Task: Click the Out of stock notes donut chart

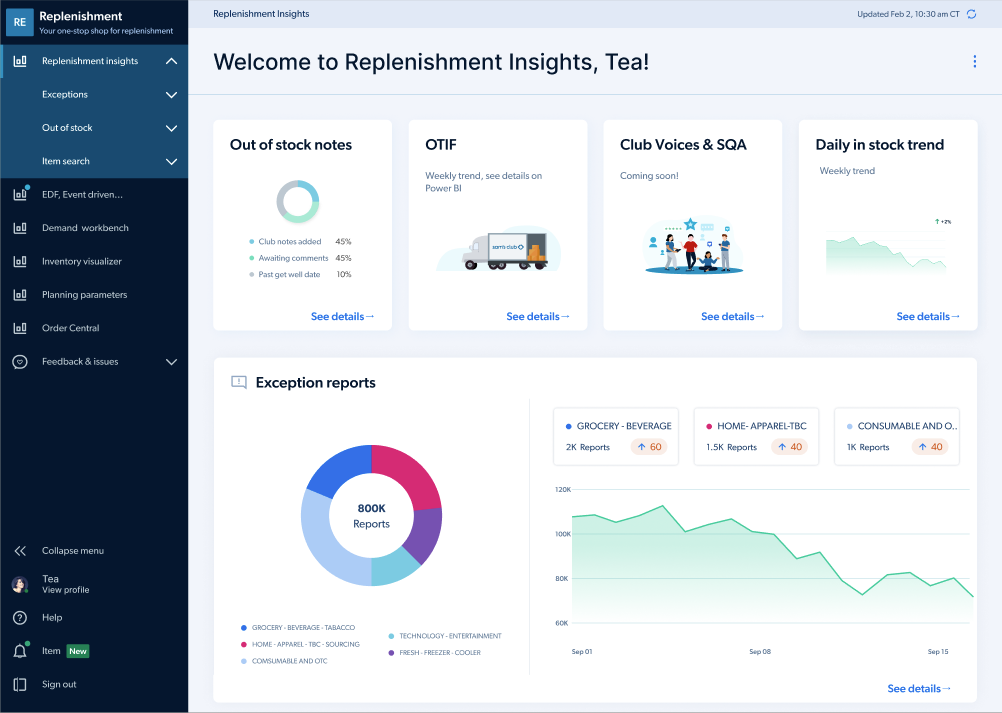Action: click(298, 201)
